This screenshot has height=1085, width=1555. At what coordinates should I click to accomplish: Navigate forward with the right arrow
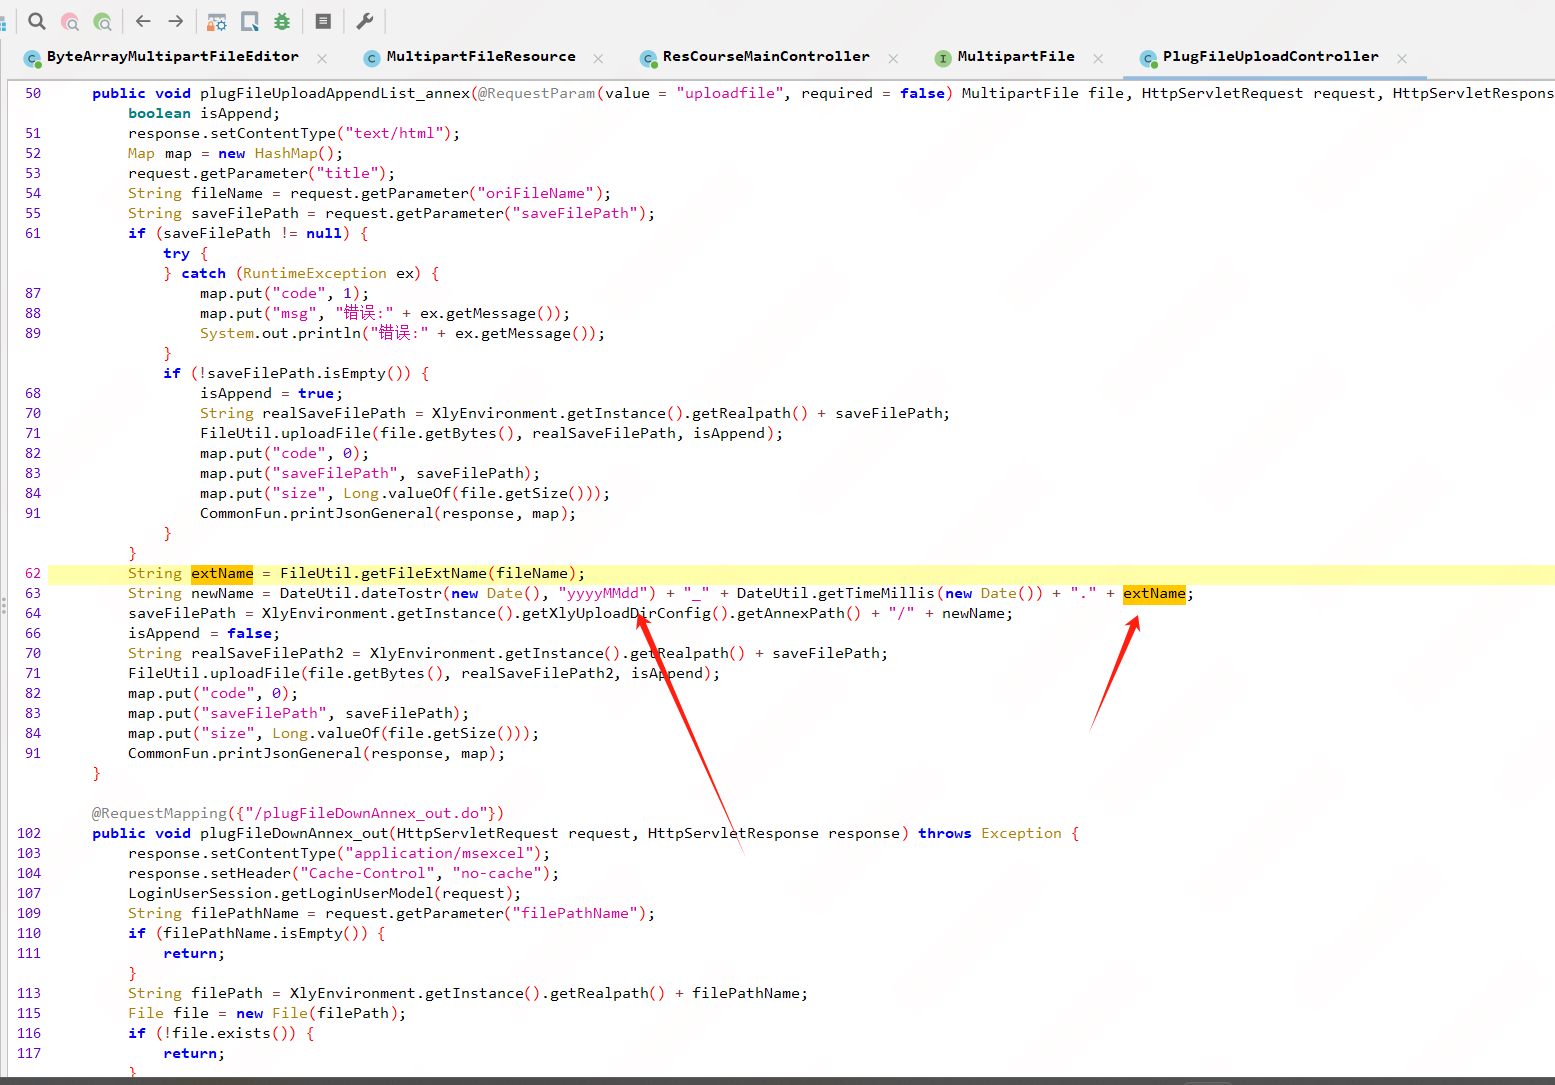(x=176, y=21)
